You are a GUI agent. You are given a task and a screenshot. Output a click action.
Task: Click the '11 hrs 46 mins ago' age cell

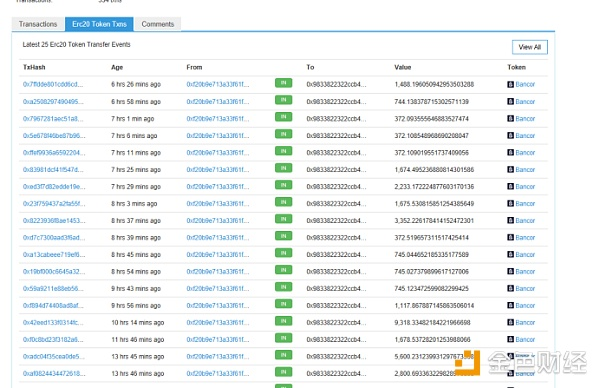click(x=137, y=339)
